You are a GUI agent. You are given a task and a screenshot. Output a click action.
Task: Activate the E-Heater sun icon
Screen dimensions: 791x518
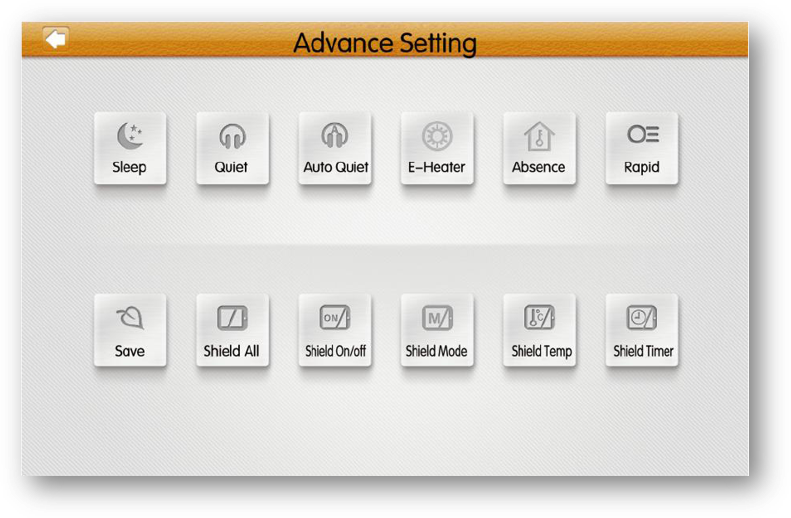coord(437,136)
